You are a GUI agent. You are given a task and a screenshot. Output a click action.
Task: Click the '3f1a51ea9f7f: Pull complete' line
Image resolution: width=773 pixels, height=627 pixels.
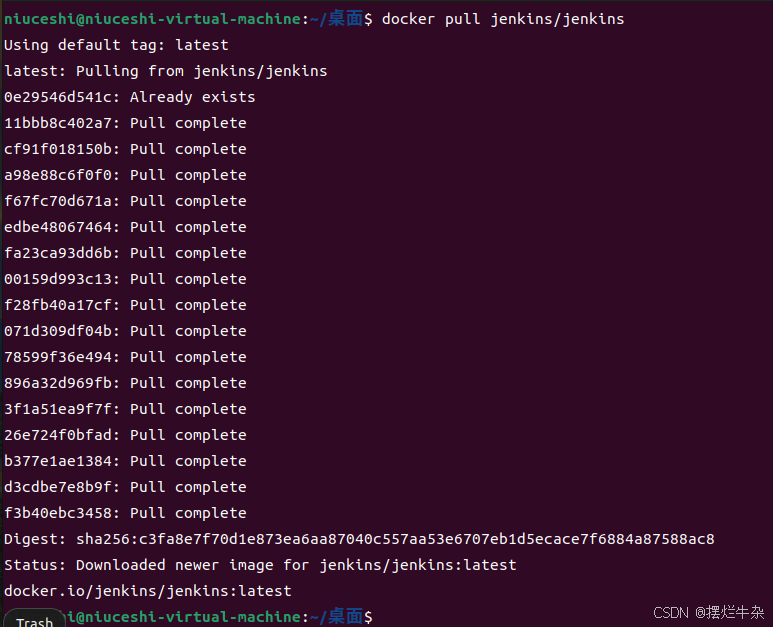tap(125, 409)
